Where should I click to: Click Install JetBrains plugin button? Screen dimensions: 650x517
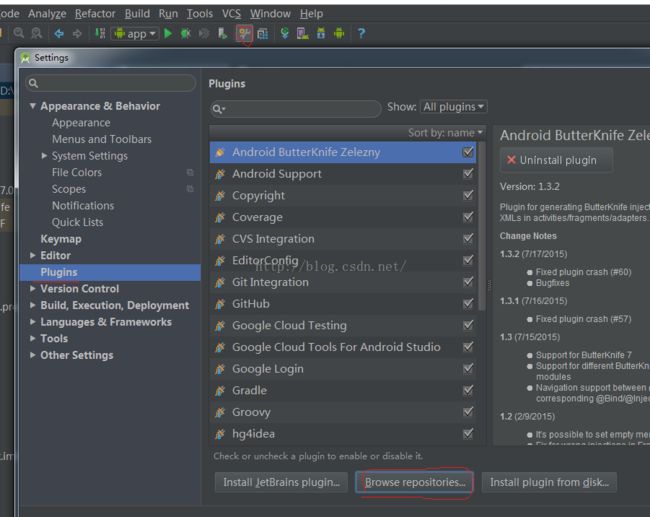tap(281, 482)
